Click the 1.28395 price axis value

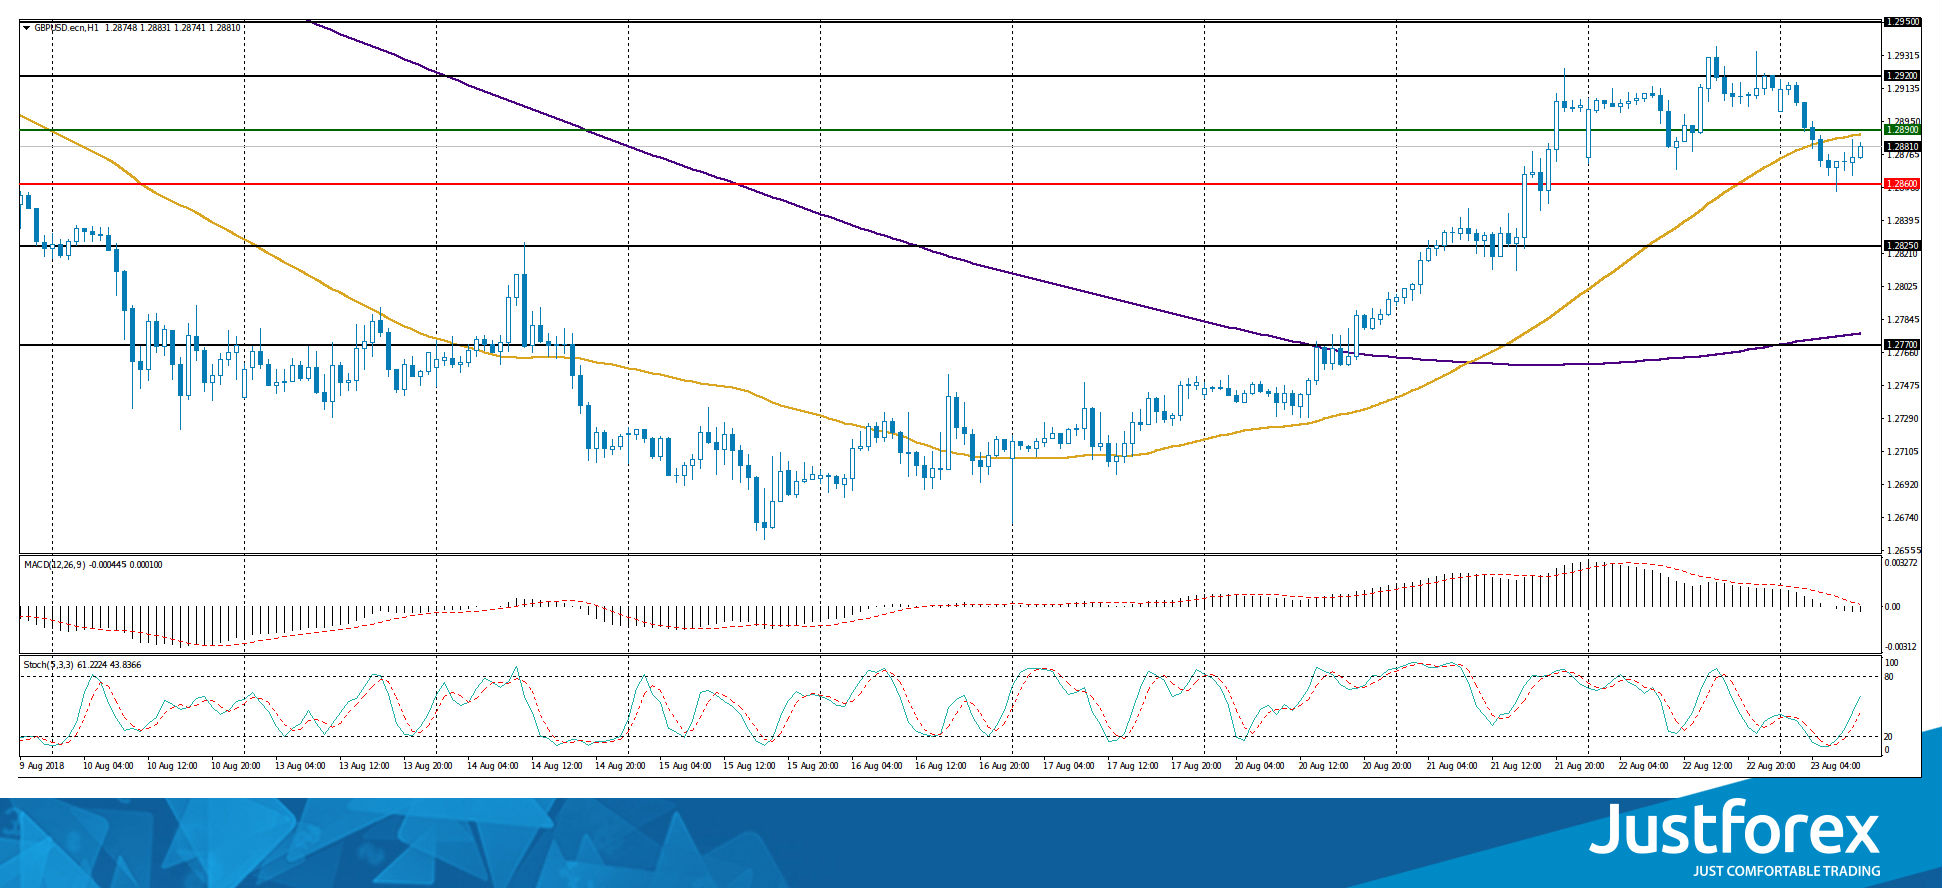[1902, 220]
